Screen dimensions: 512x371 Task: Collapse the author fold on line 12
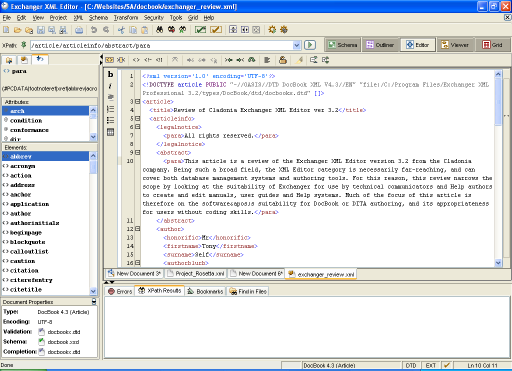click(137, 229)
